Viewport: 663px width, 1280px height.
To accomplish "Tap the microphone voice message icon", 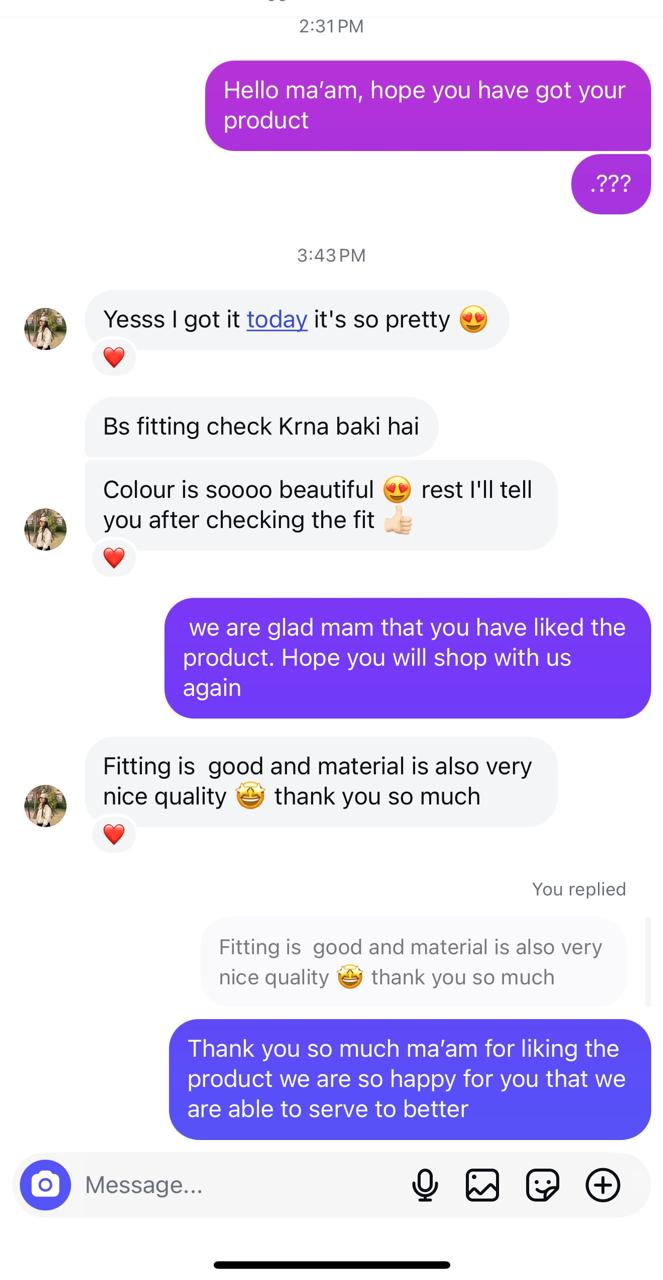I will [425, 1185].
